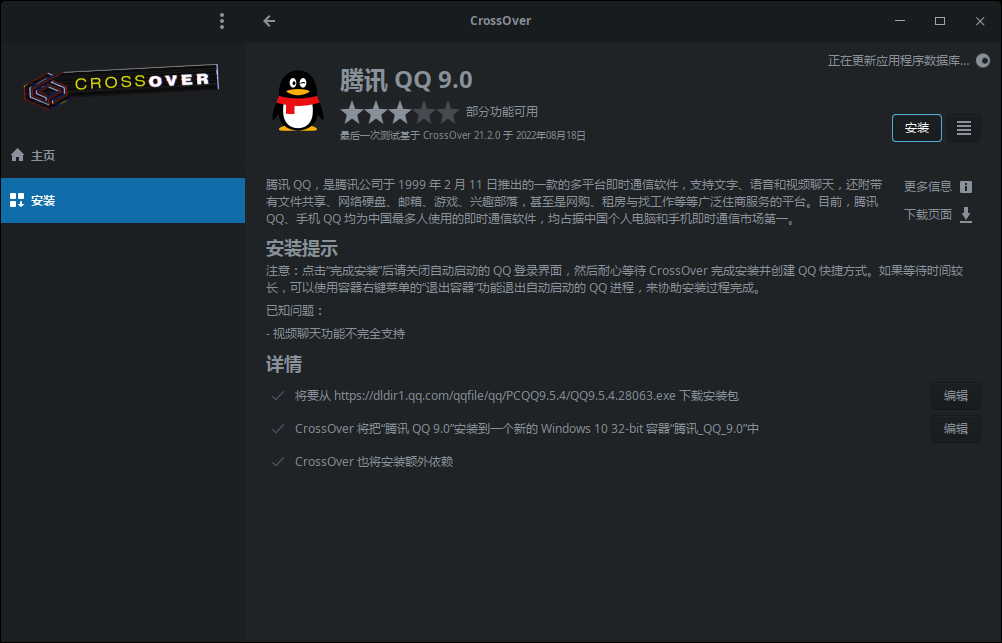1002x643 pixels.
Task: Click the QQ penguin application icon
Action: click(297, 101)
